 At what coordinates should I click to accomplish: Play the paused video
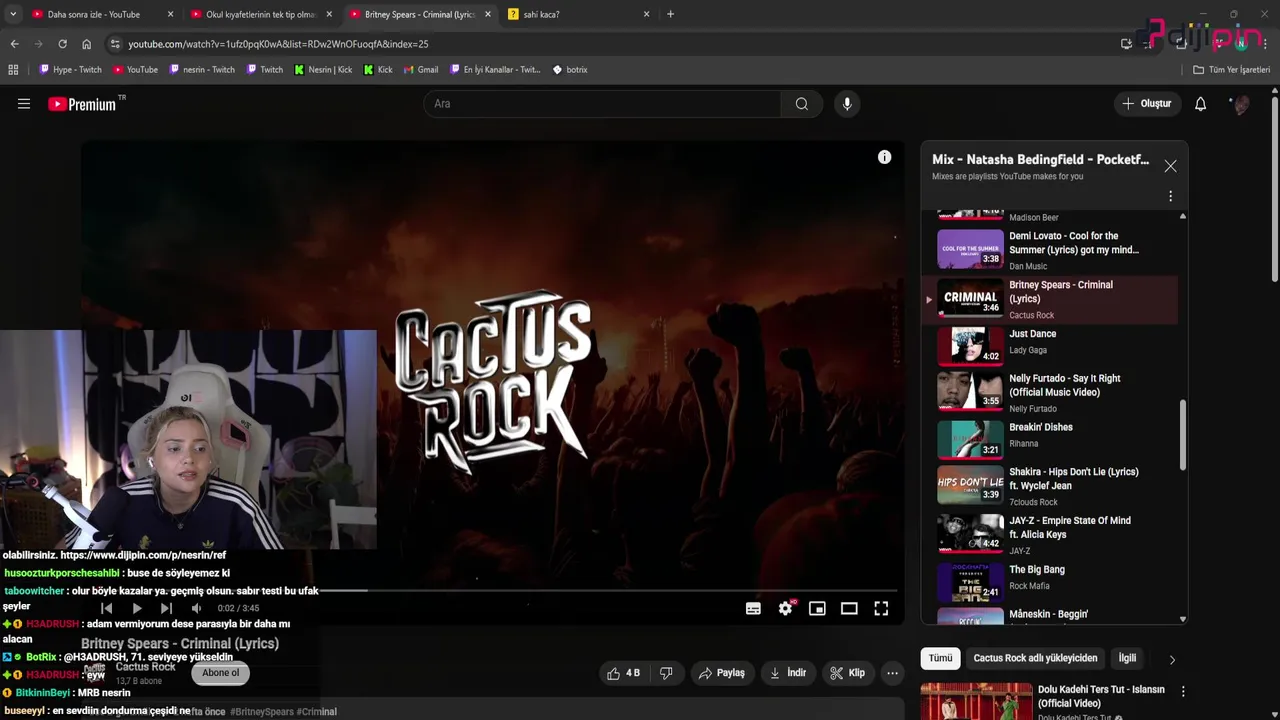(137, 608)
